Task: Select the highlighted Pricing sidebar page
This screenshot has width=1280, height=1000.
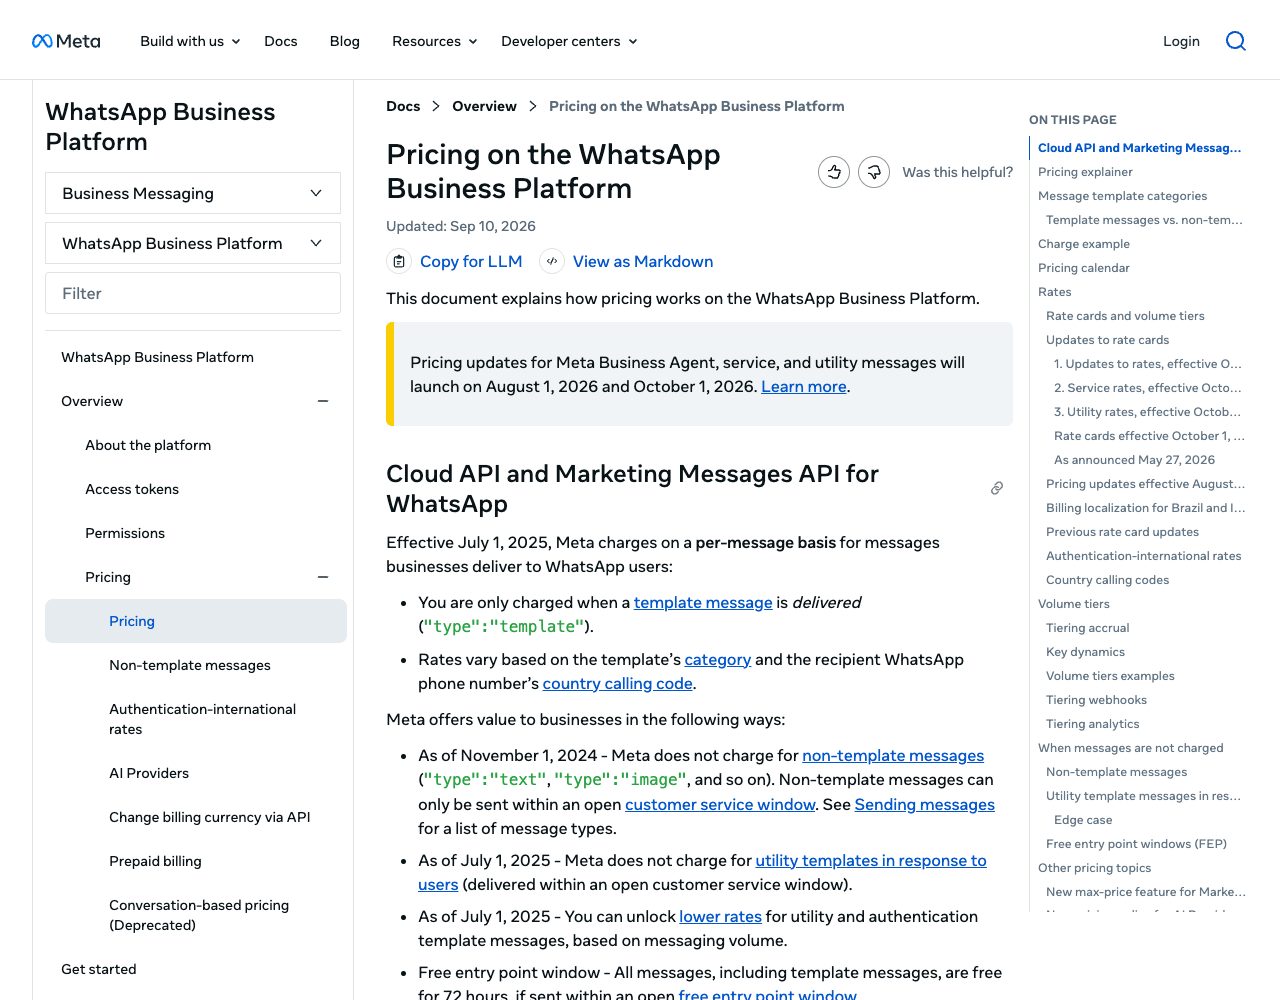Action: [x=196, y=621]
